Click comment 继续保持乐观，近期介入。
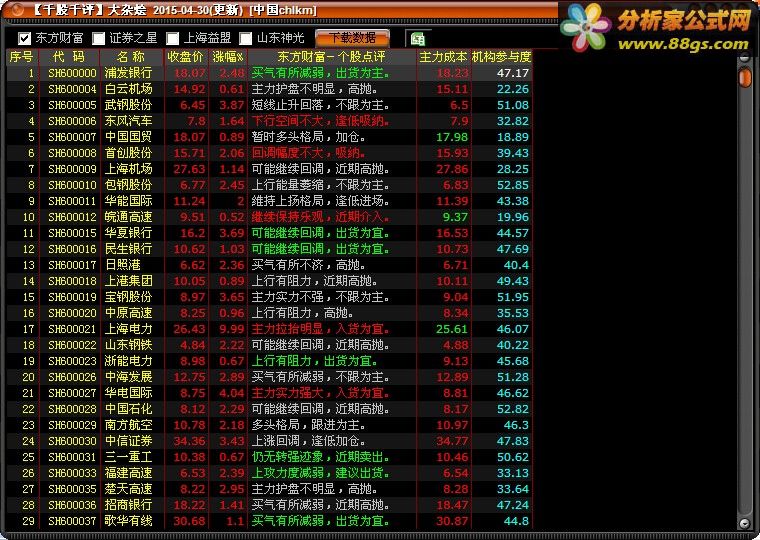The height and width of the screenshot is (540, 760). click(x=320, y=217)
